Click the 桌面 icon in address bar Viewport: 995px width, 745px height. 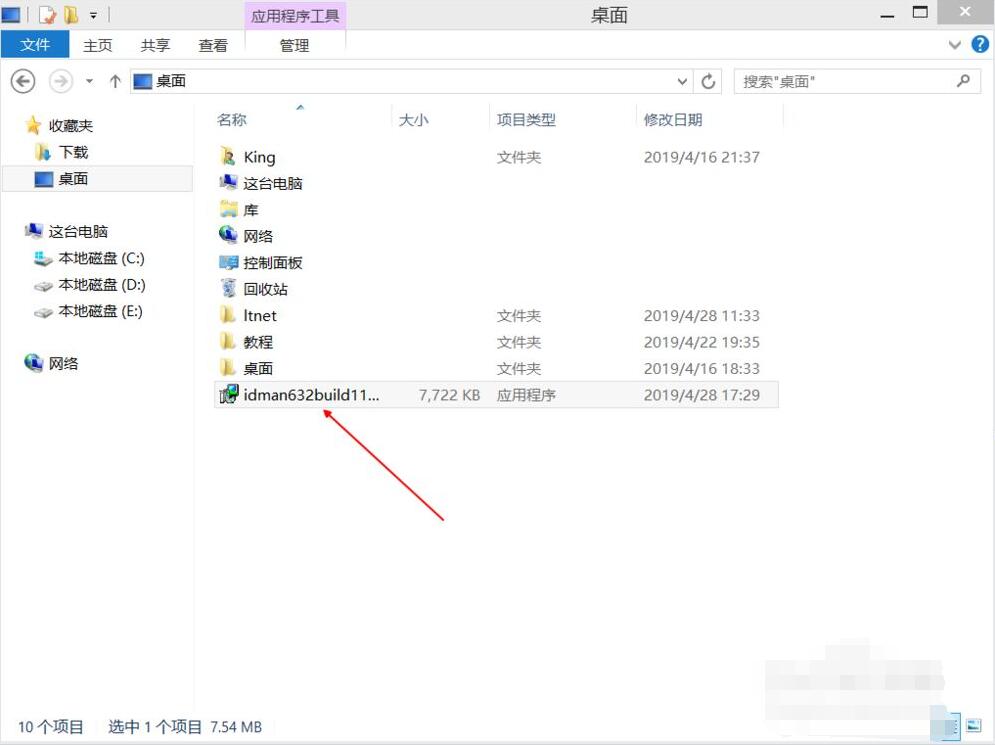pyautogui.click(x=143, y=81)
